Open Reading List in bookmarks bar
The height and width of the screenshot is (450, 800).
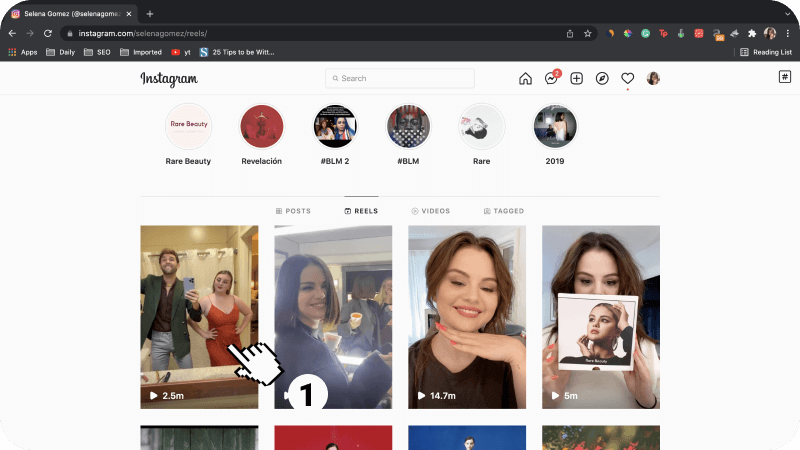pyautogui.click(x=766, y=51)
